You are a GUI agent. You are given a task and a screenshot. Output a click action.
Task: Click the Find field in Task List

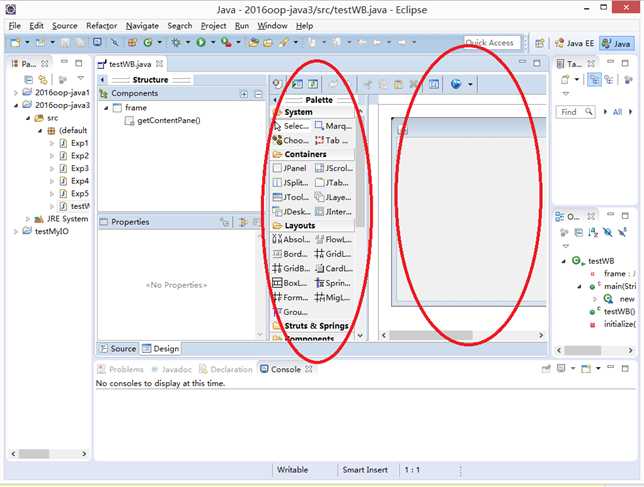[x=575, y=112]
